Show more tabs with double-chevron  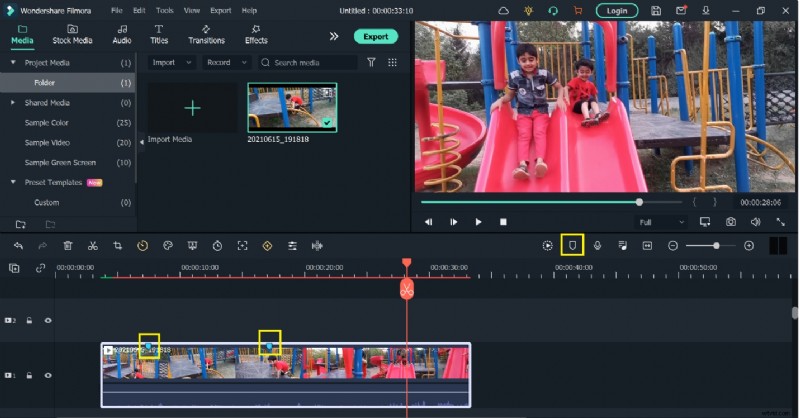point(334,36)
